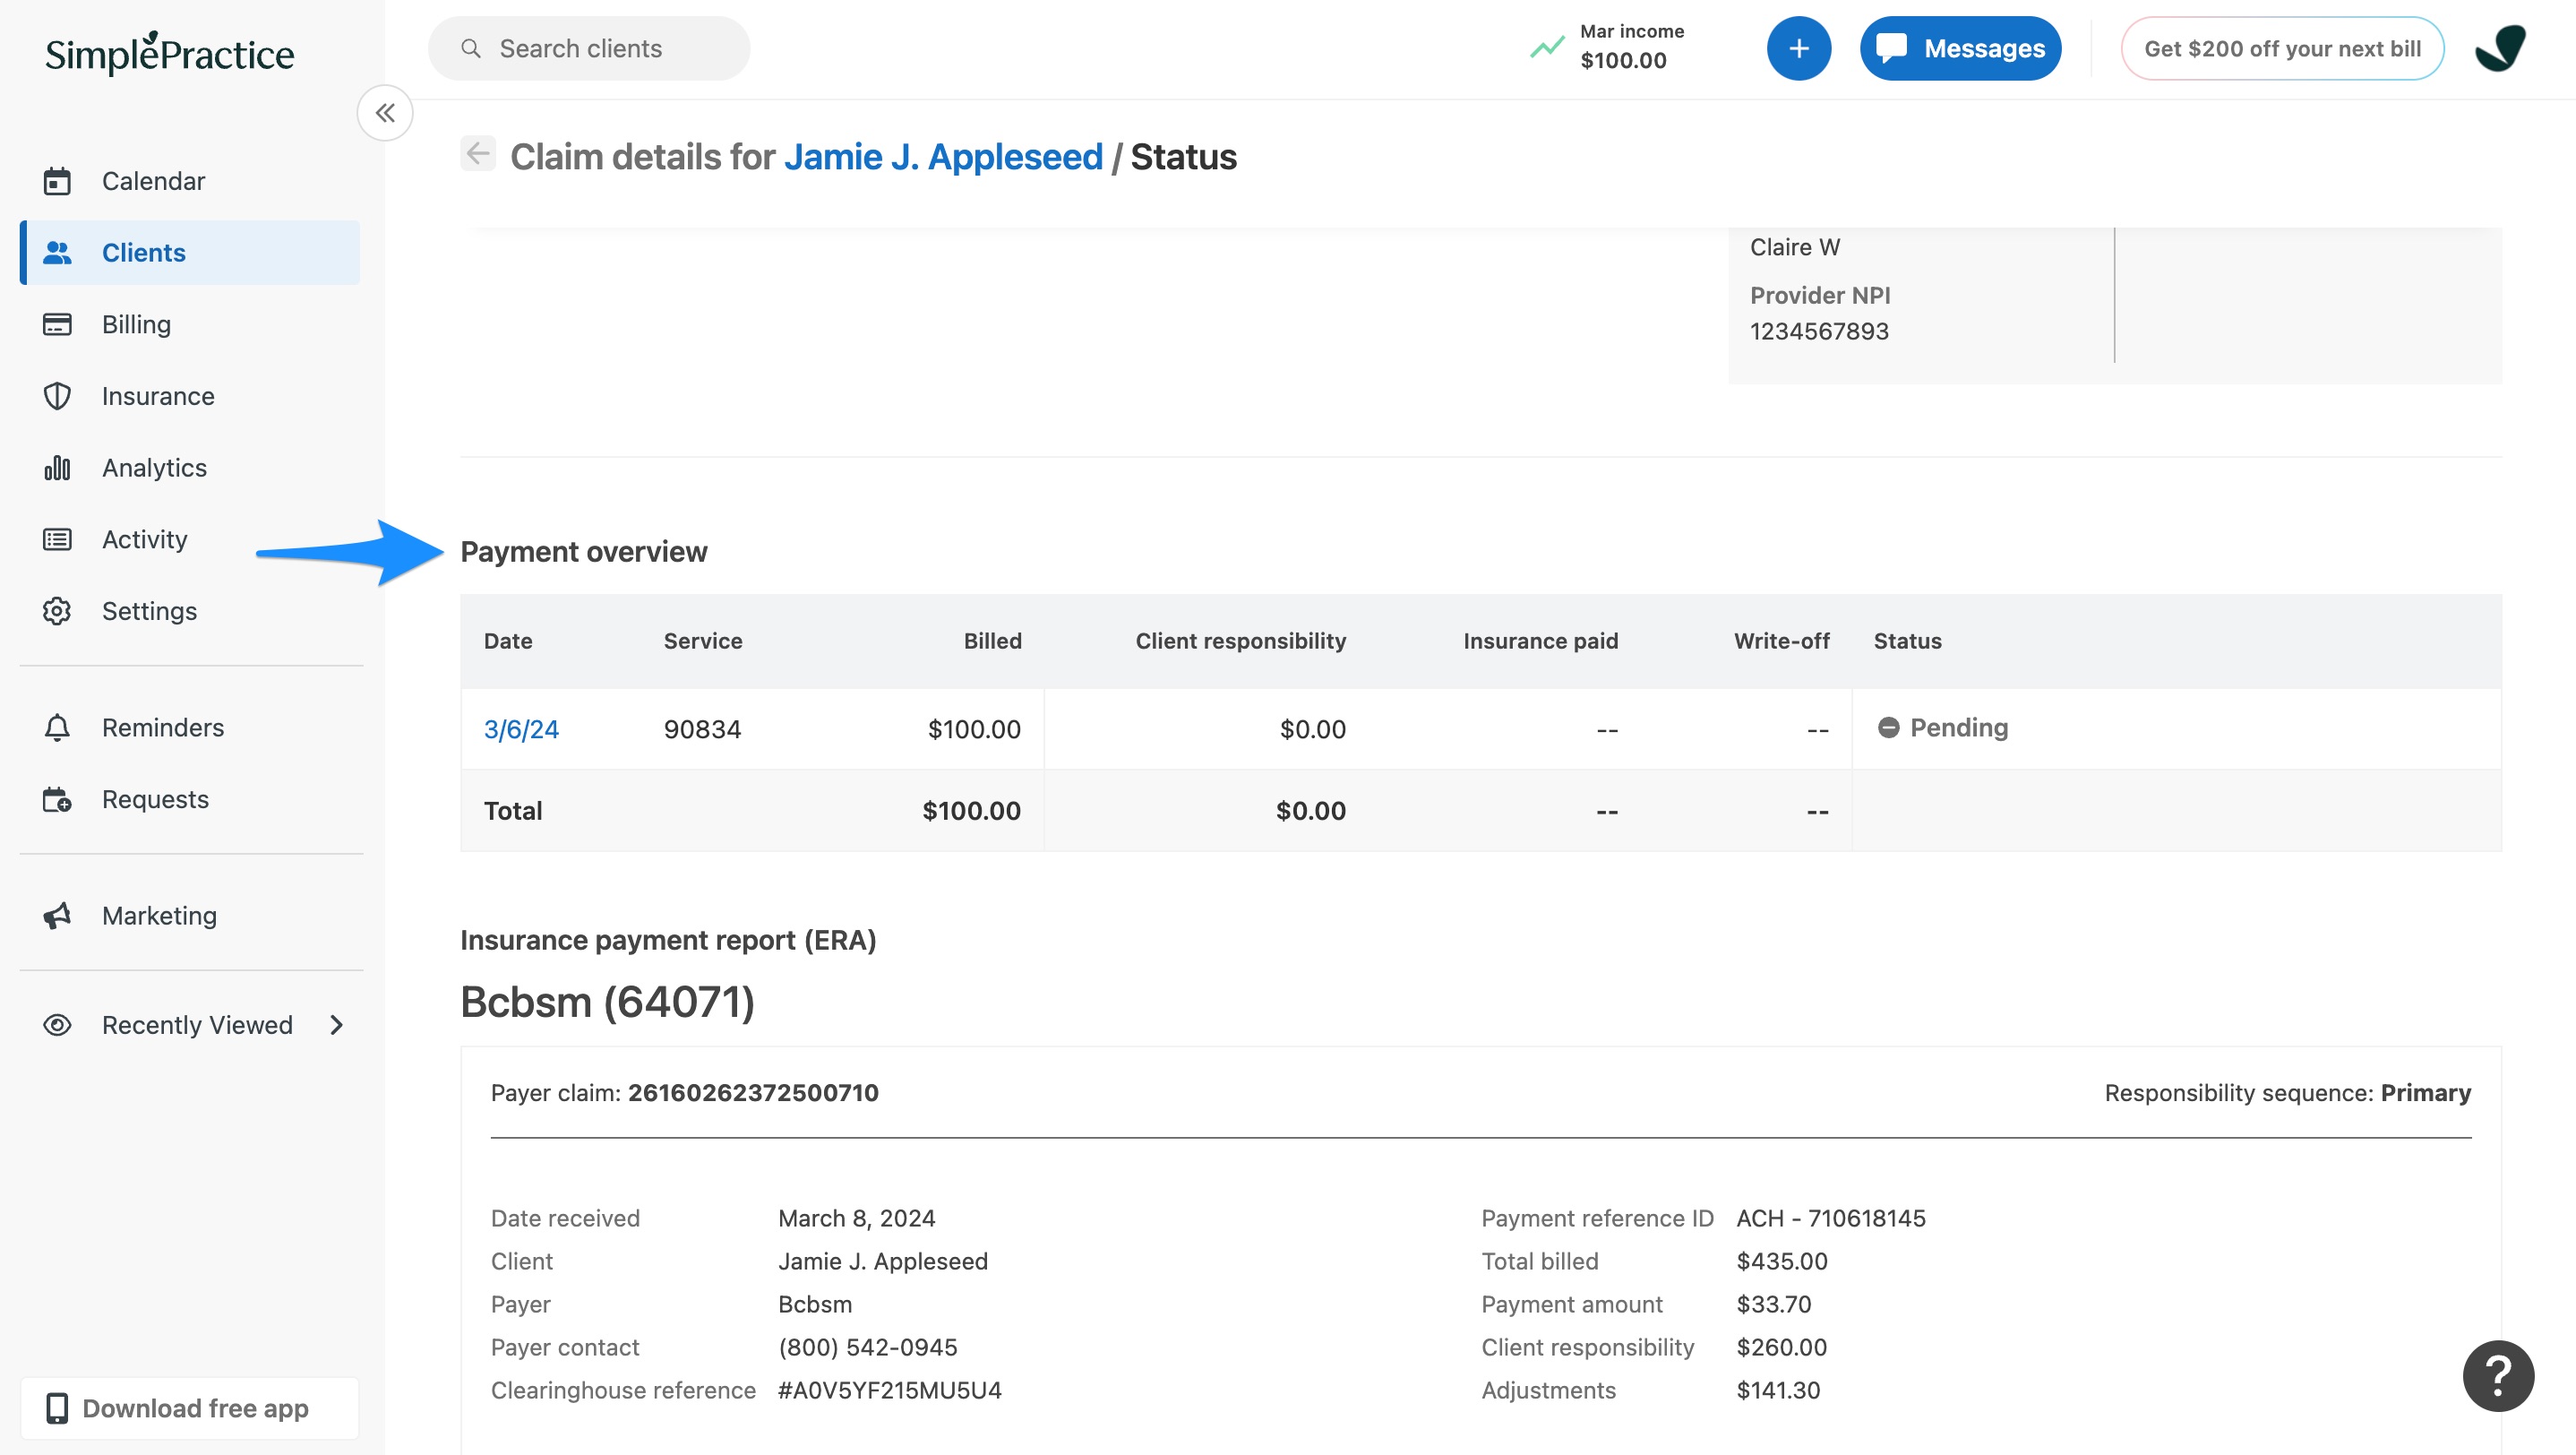This screenshot has width=2576, height=1455.
Task: Click Responsibility sequence Primary text
Action: coord(2287,1092)
